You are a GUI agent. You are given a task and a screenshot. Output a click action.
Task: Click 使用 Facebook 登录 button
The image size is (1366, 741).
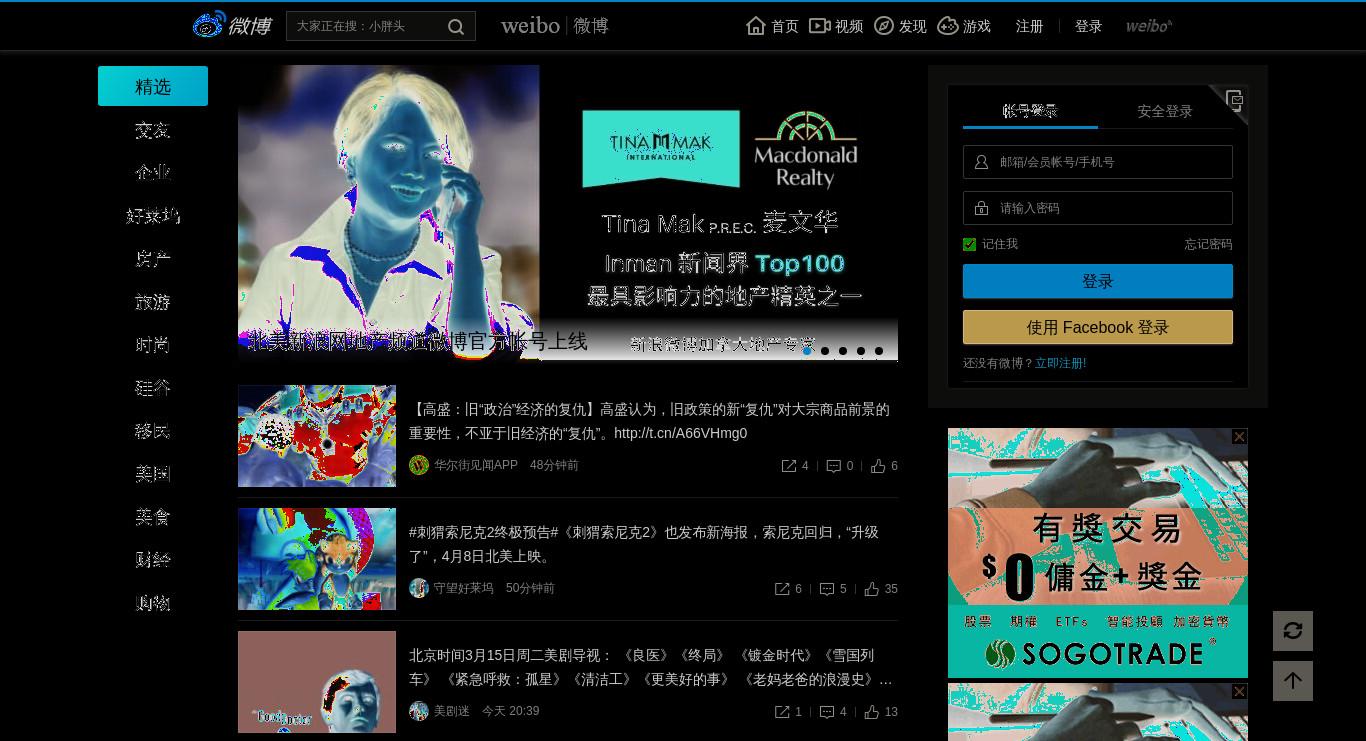coord(1098,327)
